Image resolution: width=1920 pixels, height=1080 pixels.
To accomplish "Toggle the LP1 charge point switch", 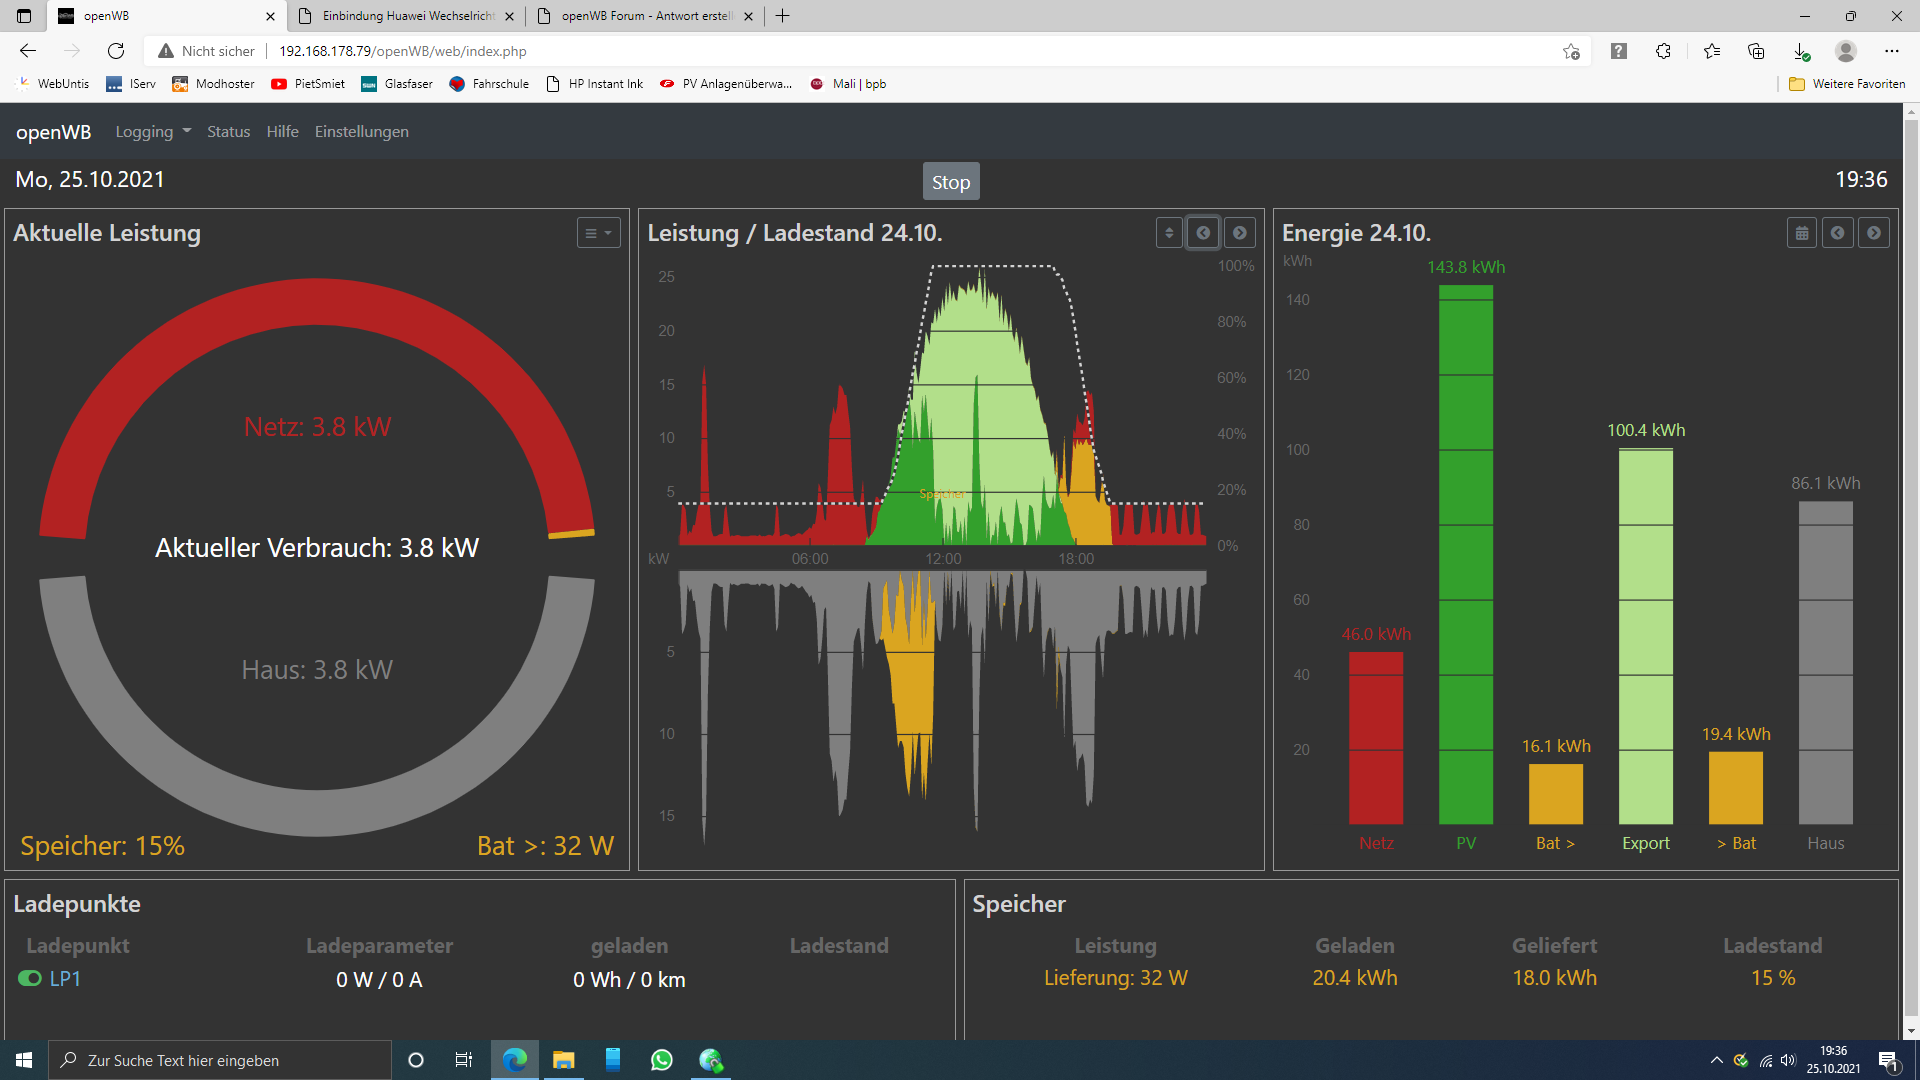I will pos(30,979).
